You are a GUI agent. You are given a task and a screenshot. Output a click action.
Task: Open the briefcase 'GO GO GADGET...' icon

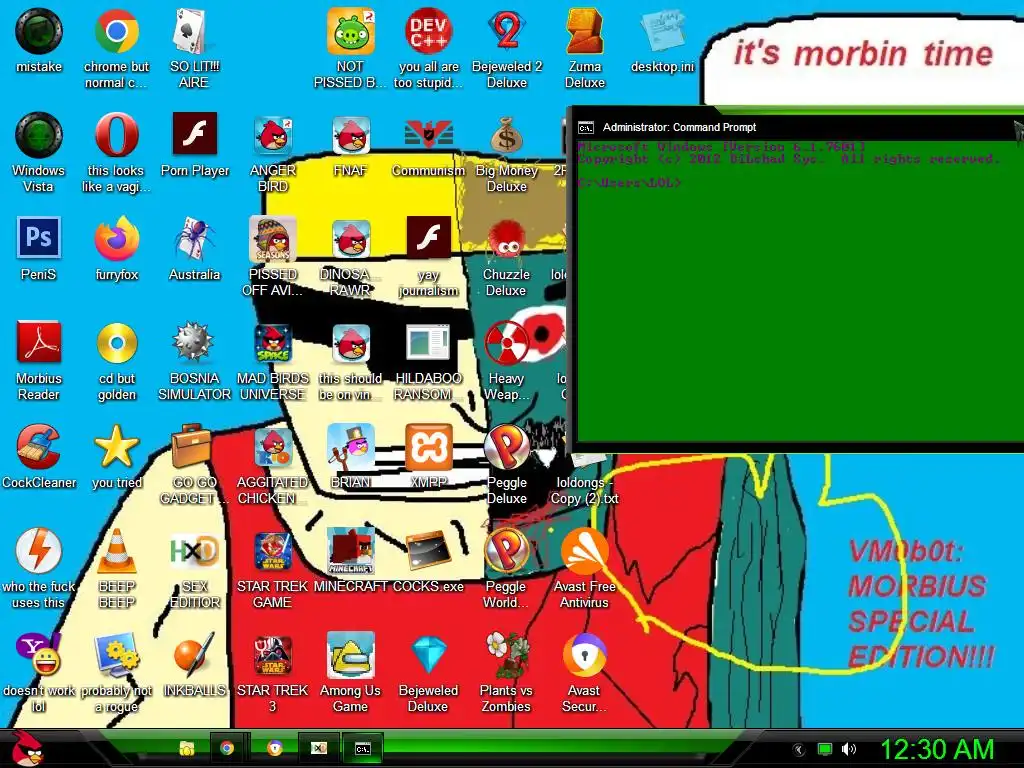pyautogui.click(x=192, y=447)
